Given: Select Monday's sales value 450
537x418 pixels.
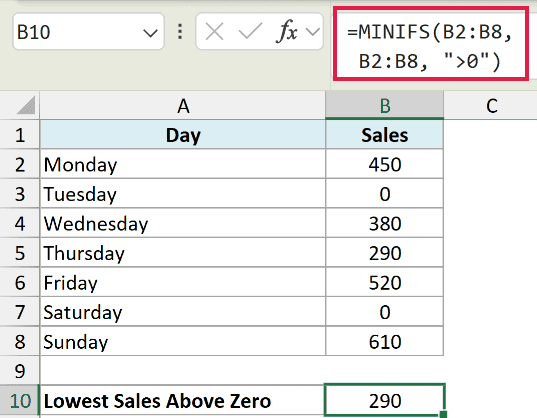Looking at the screenshot, I should click(x=384, y=164).
